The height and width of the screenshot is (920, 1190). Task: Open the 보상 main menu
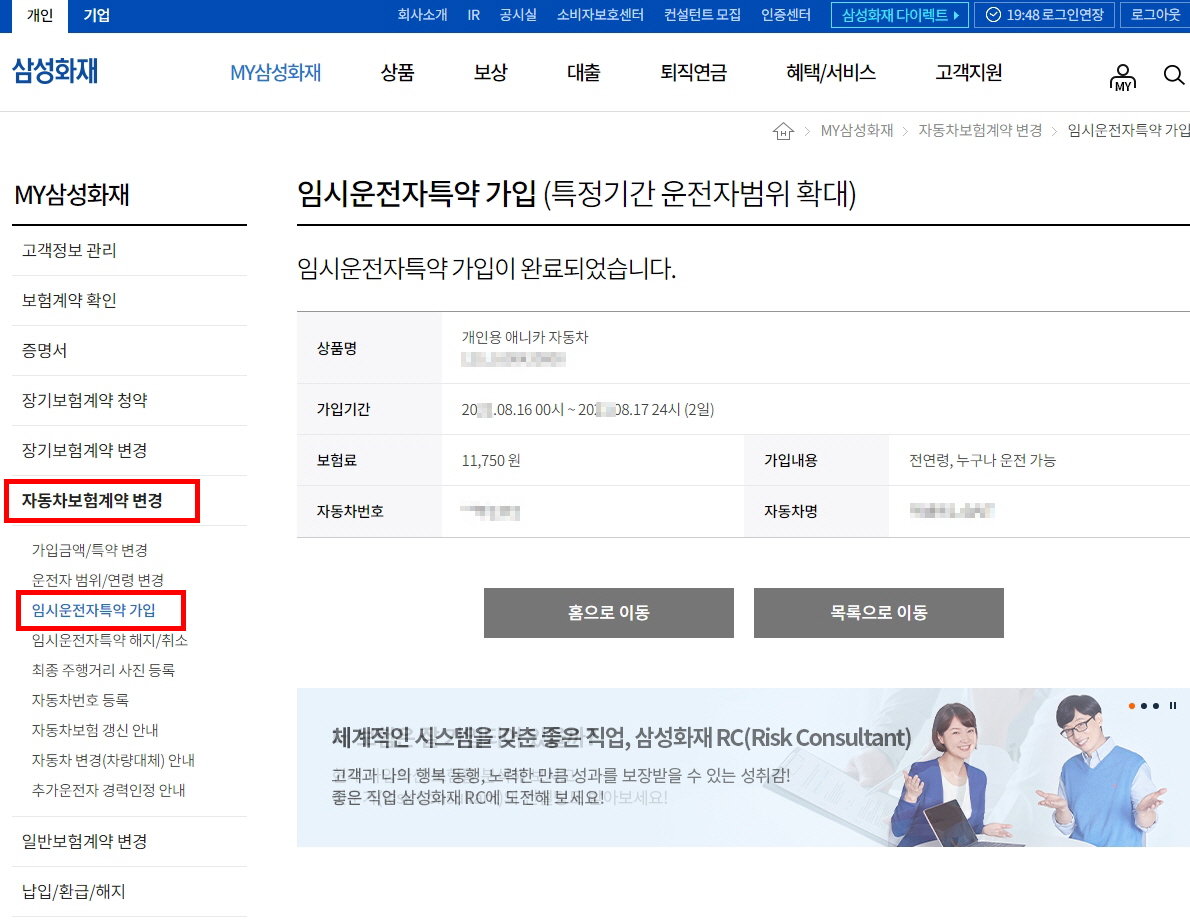coord(490,73)
